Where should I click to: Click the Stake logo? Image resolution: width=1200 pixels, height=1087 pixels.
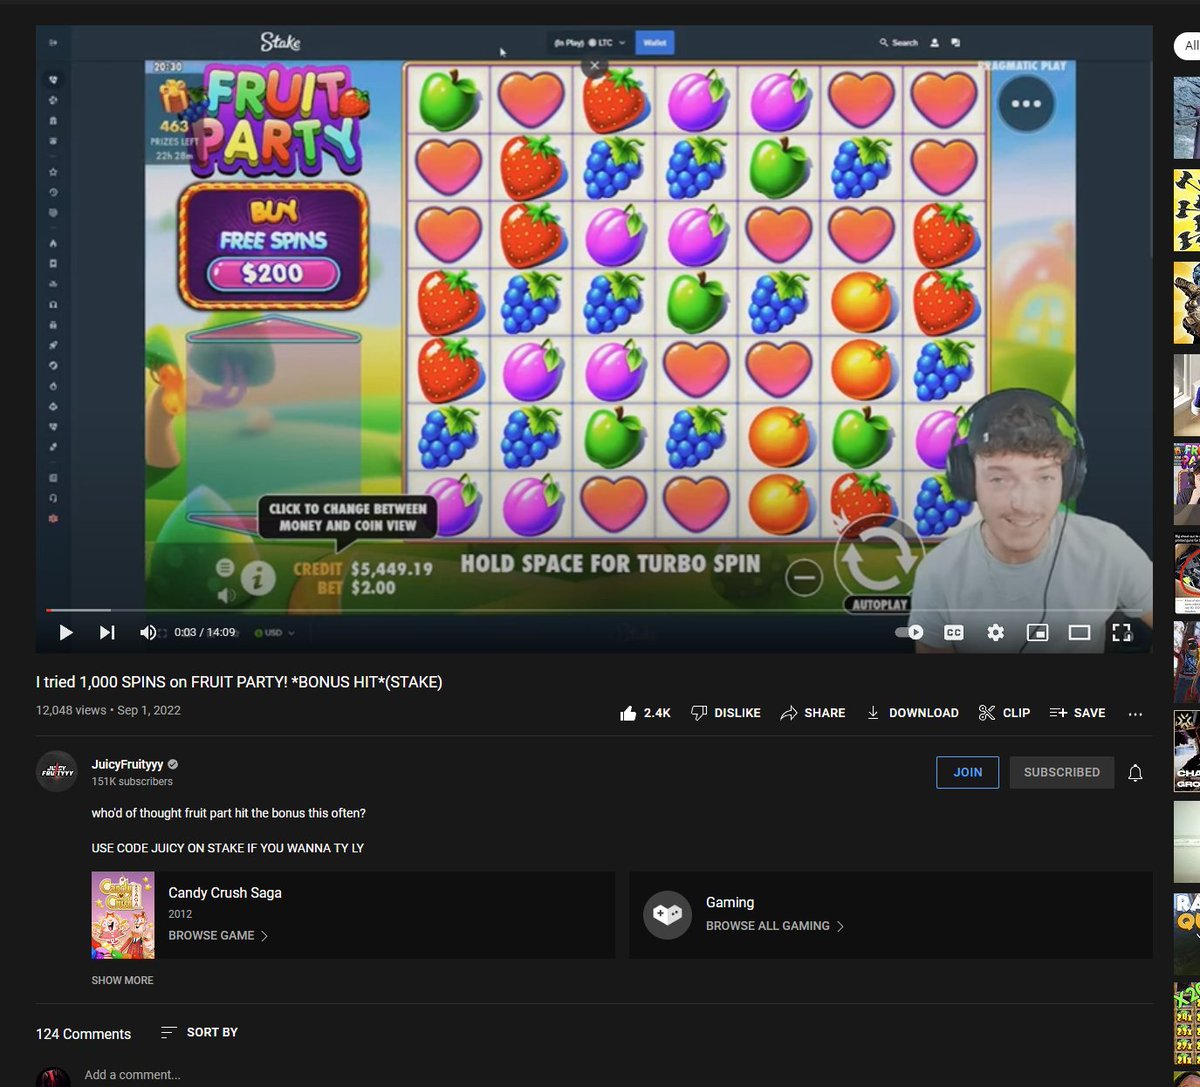coord(281,41)
